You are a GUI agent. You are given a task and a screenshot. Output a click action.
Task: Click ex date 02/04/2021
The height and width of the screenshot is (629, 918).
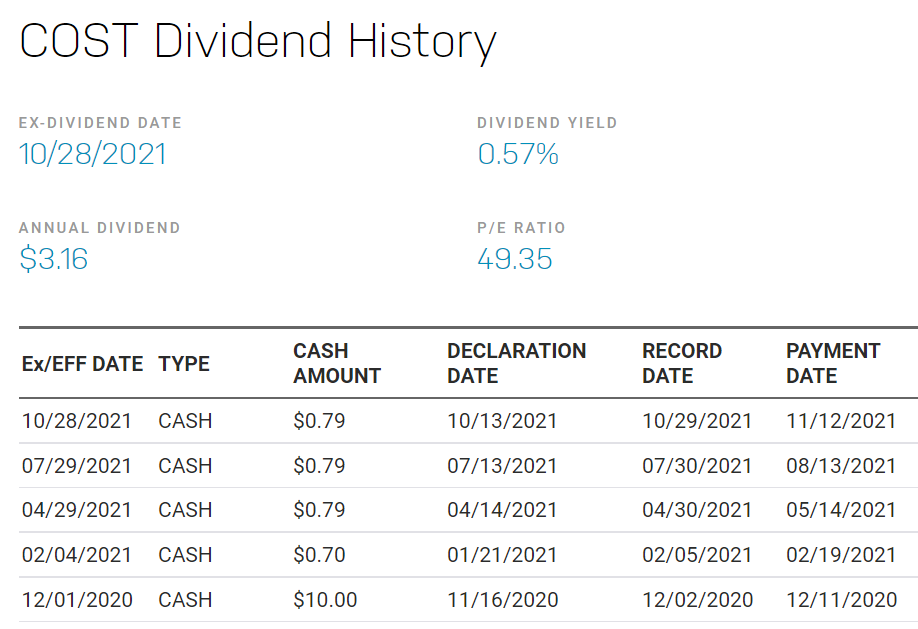pyautogui.click(x=77, y=555)
